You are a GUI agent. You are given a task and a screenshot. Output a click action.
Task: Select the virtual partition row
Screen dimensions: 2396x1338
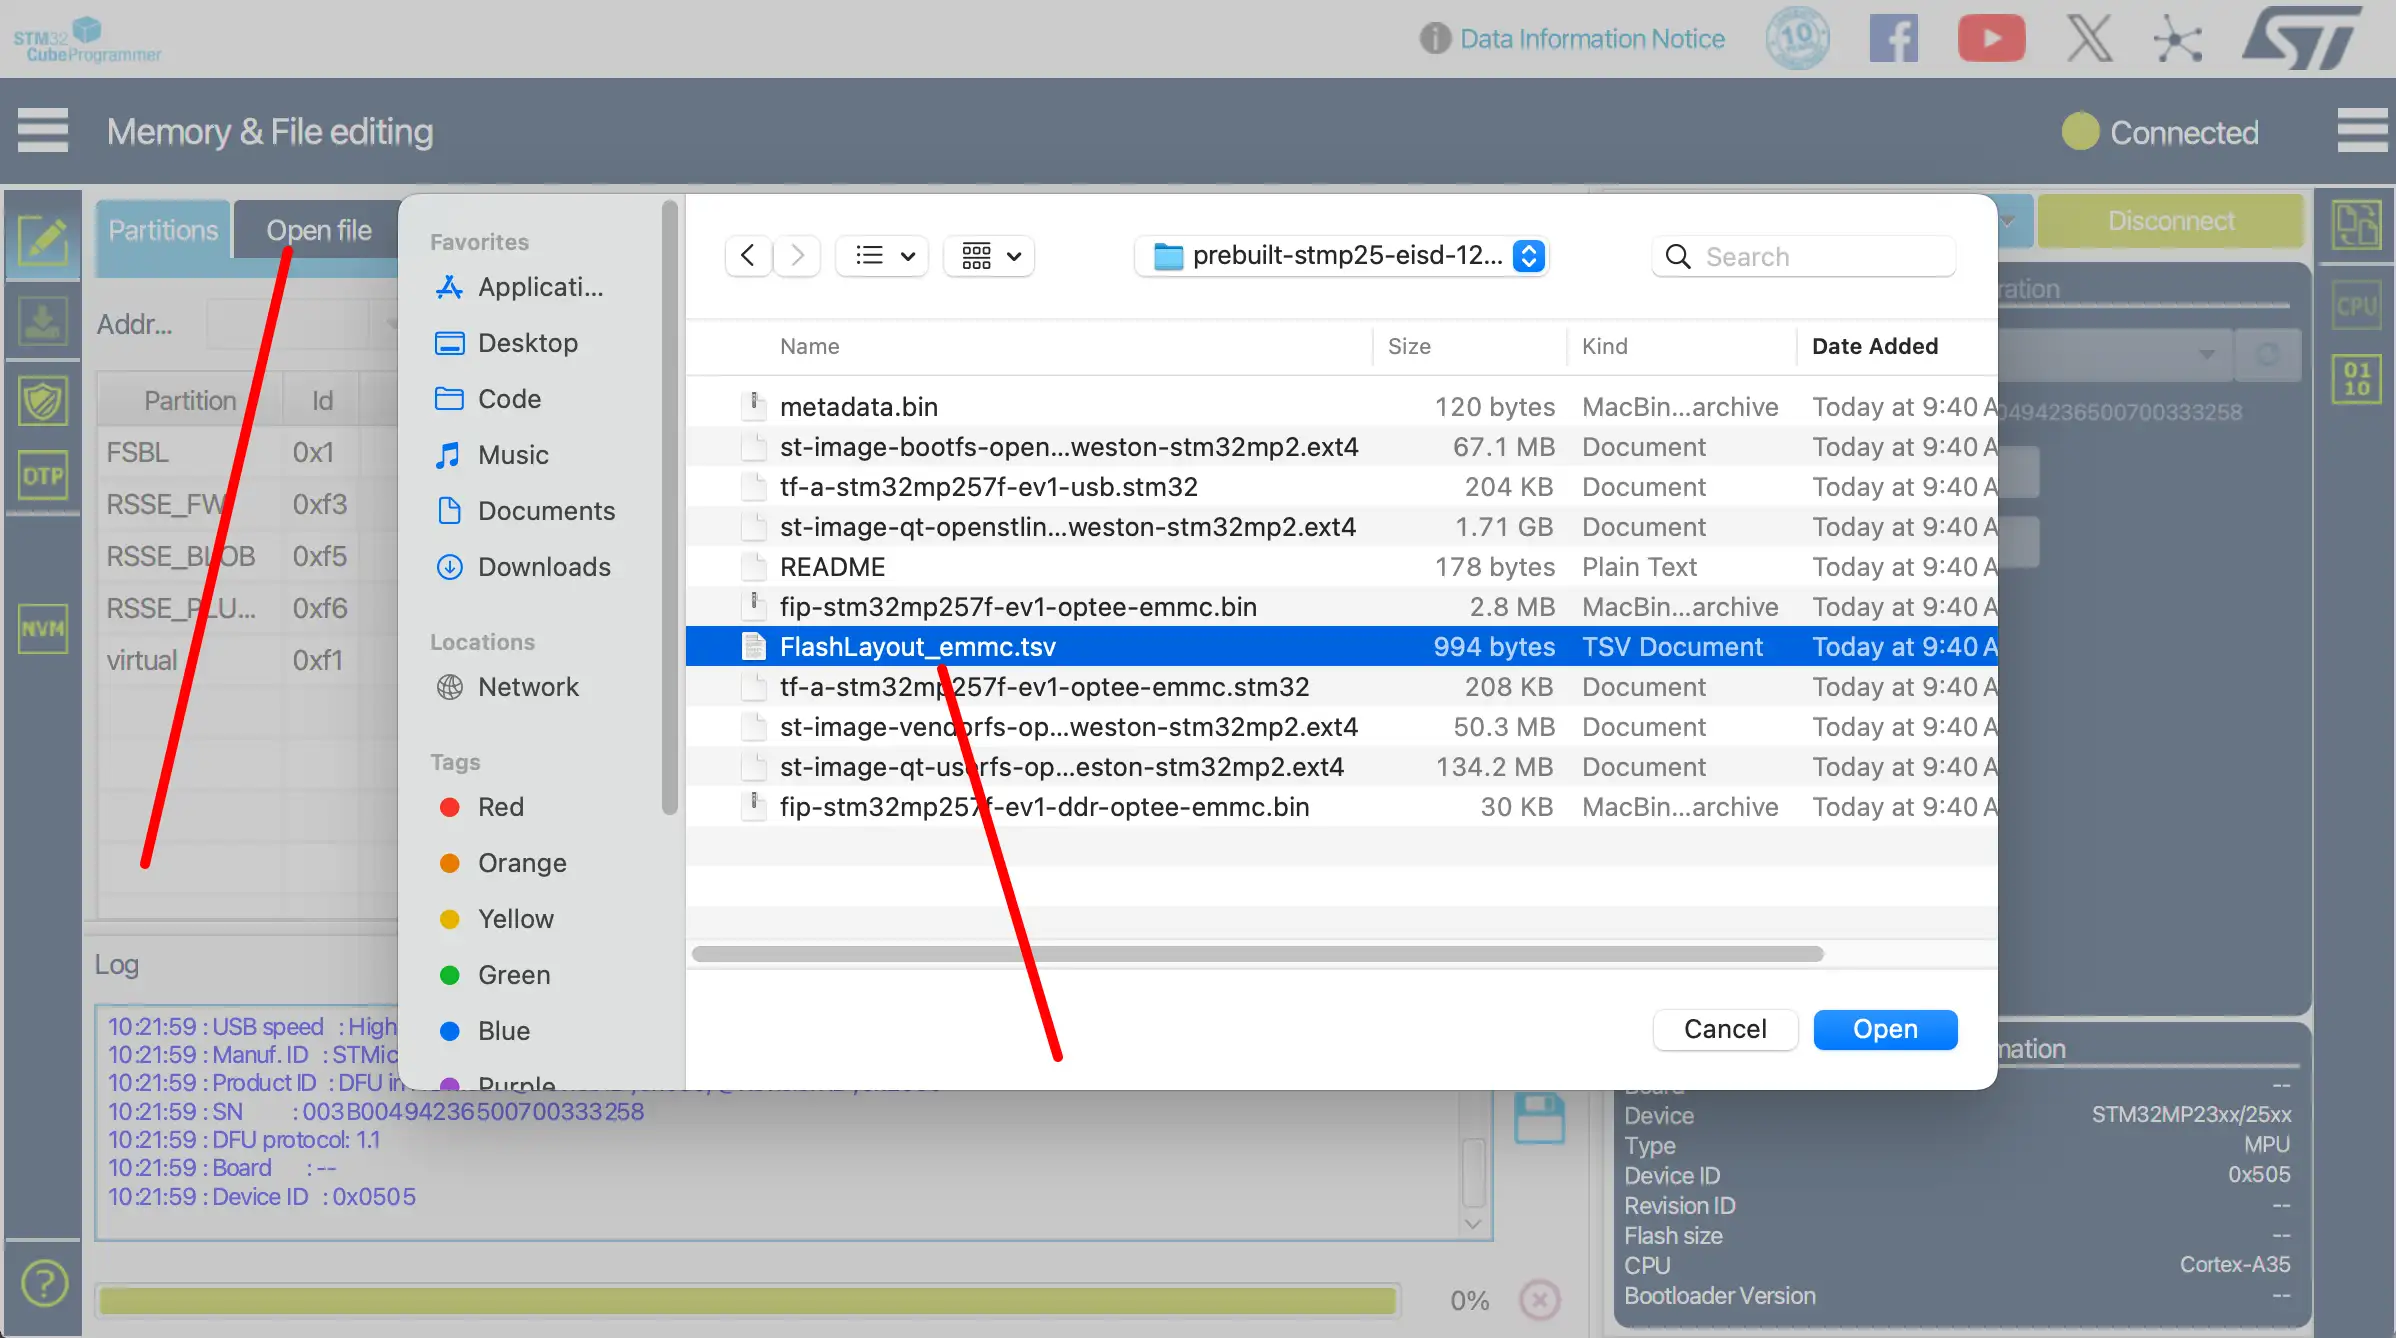(248, 661)
